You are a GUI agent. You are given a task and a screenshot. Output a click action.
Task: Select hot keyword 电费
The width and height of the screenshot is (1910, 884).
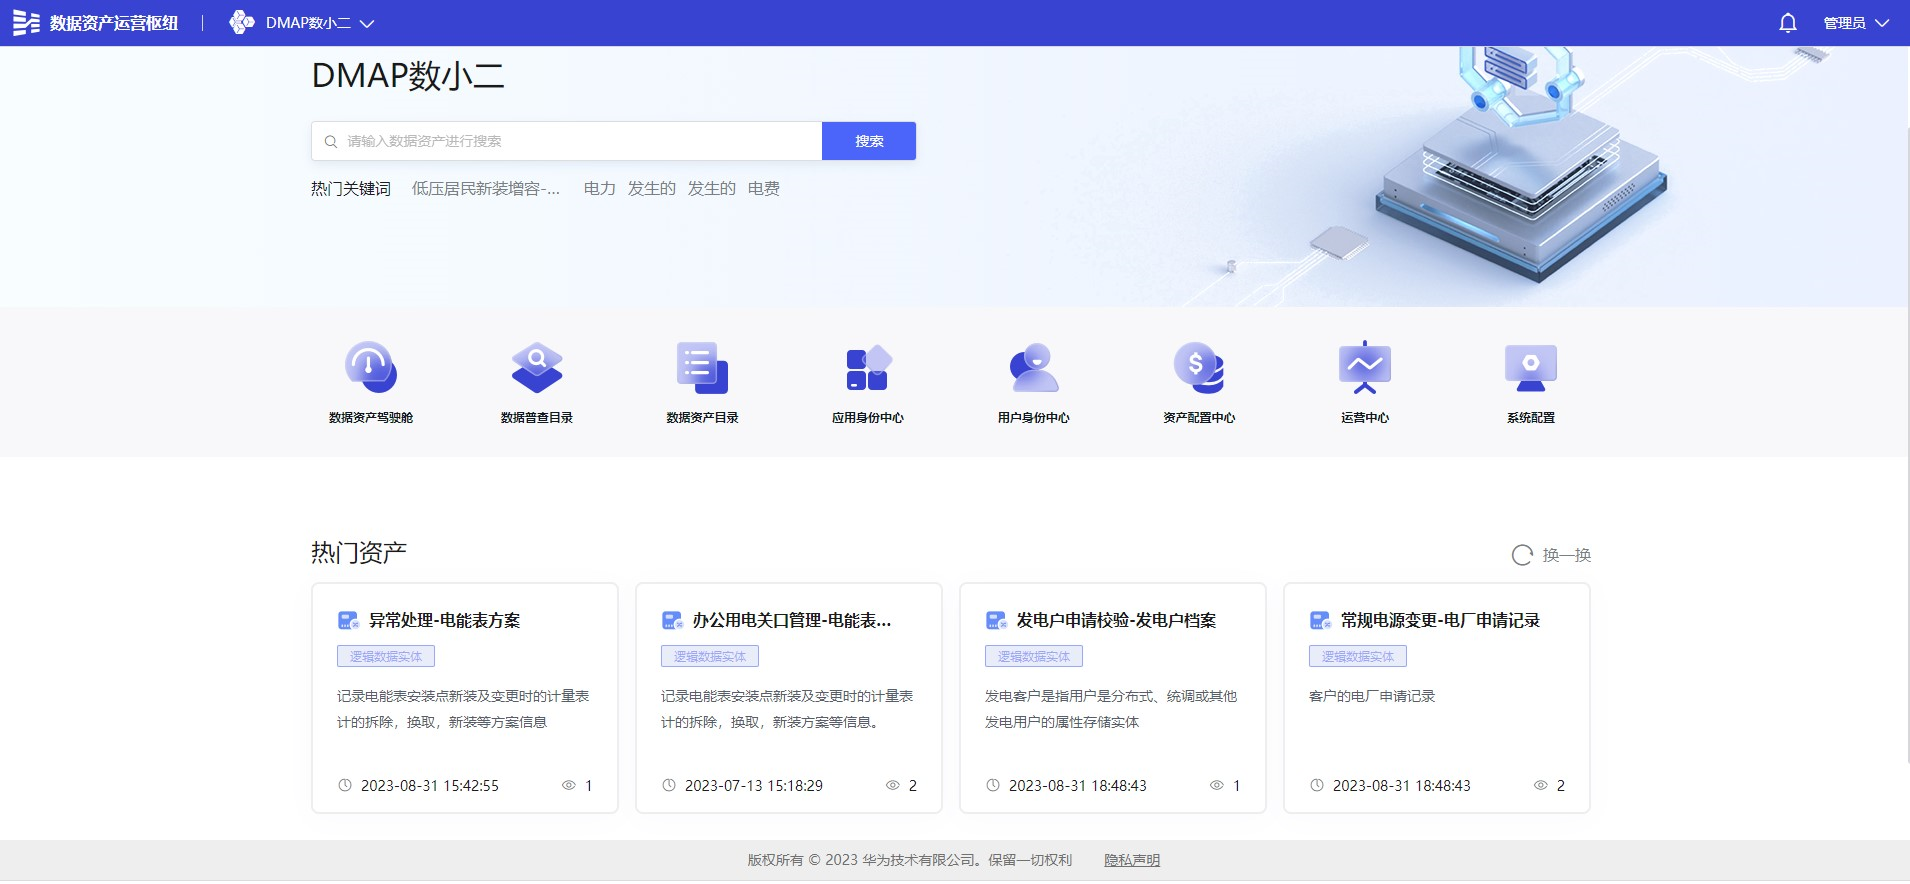pyautogui.click(x=764, y=189)
